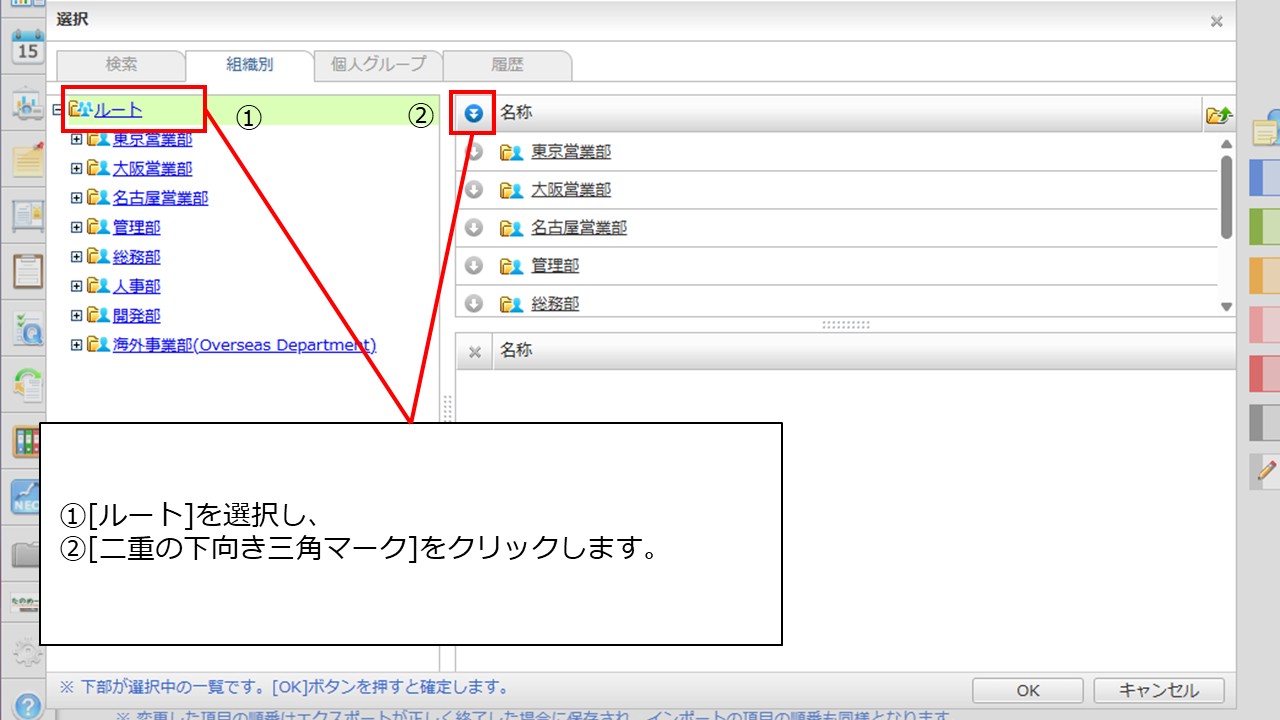Open 東京営業部 link in the right list
The height and width of the screenshot is (720, 1280).
571,152
